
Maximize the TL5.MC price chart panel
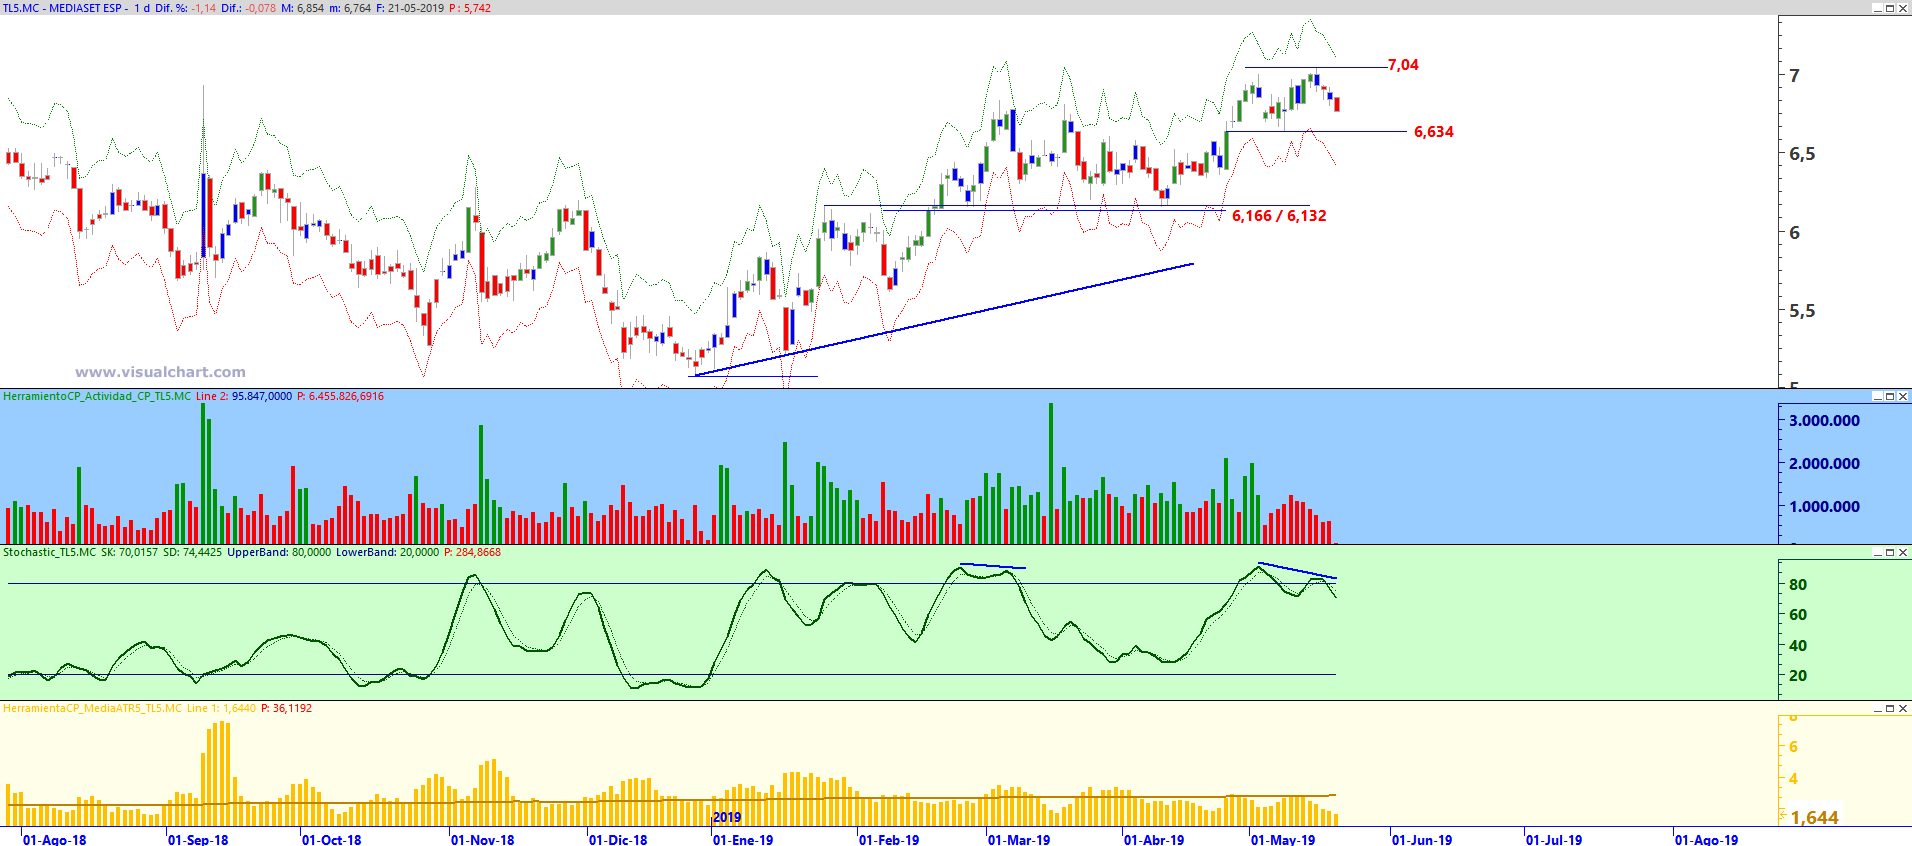pos(1890,8)
